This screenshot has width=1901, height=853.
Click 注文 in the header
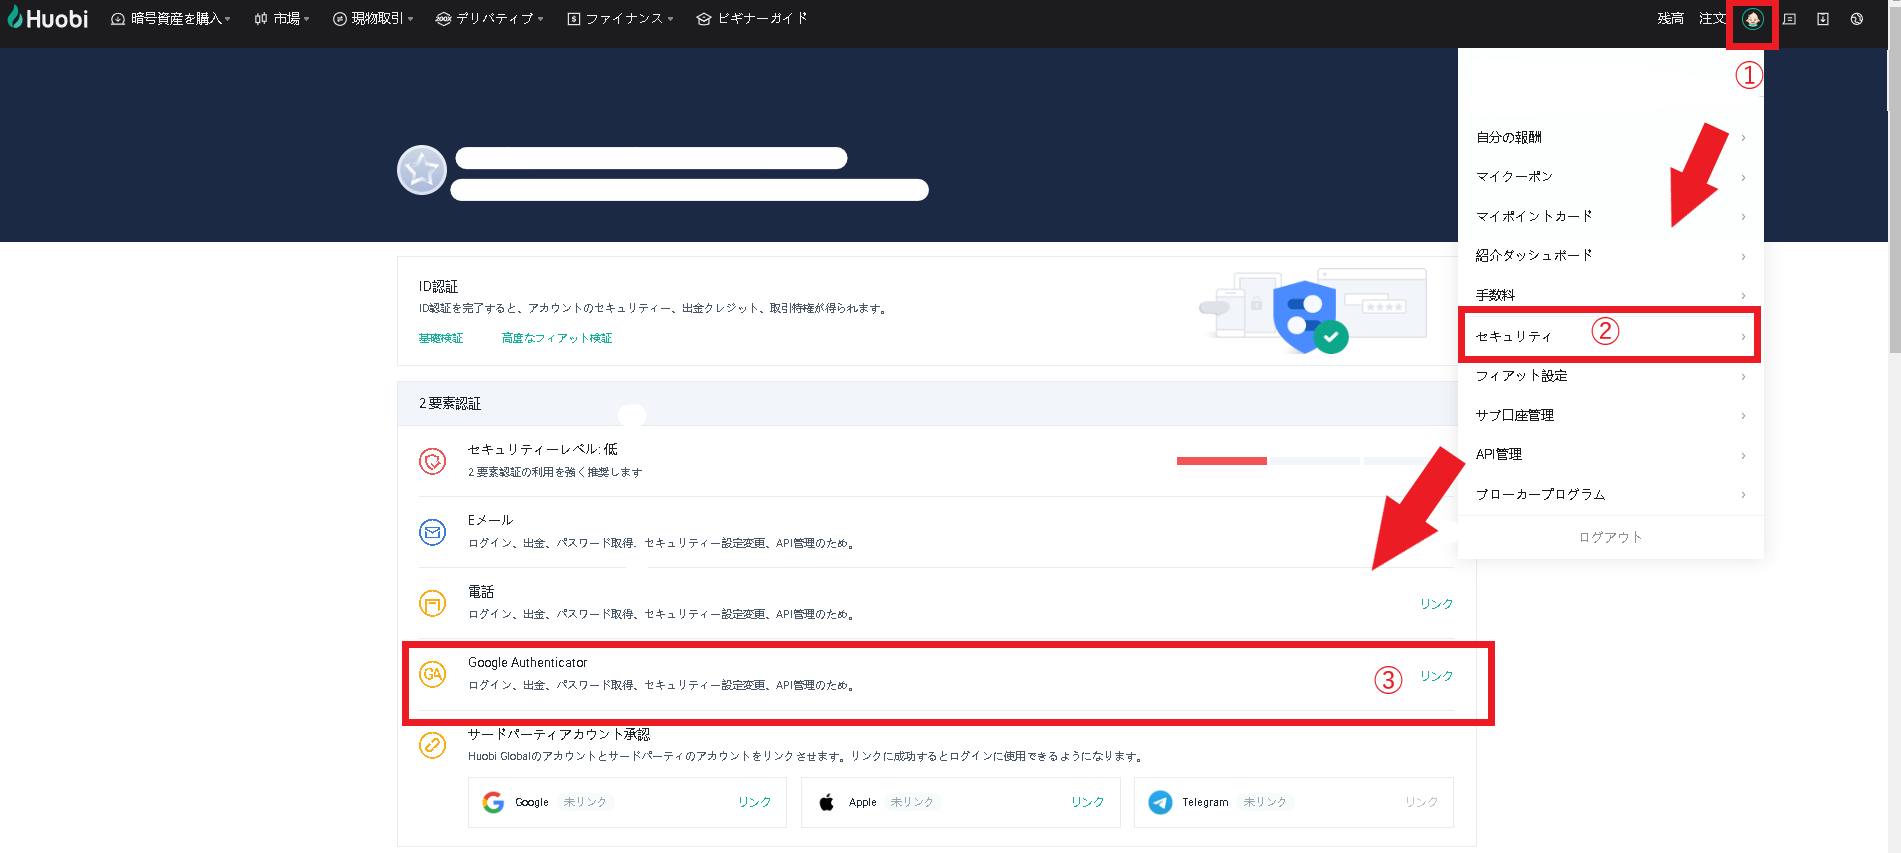coord(1712,19)
